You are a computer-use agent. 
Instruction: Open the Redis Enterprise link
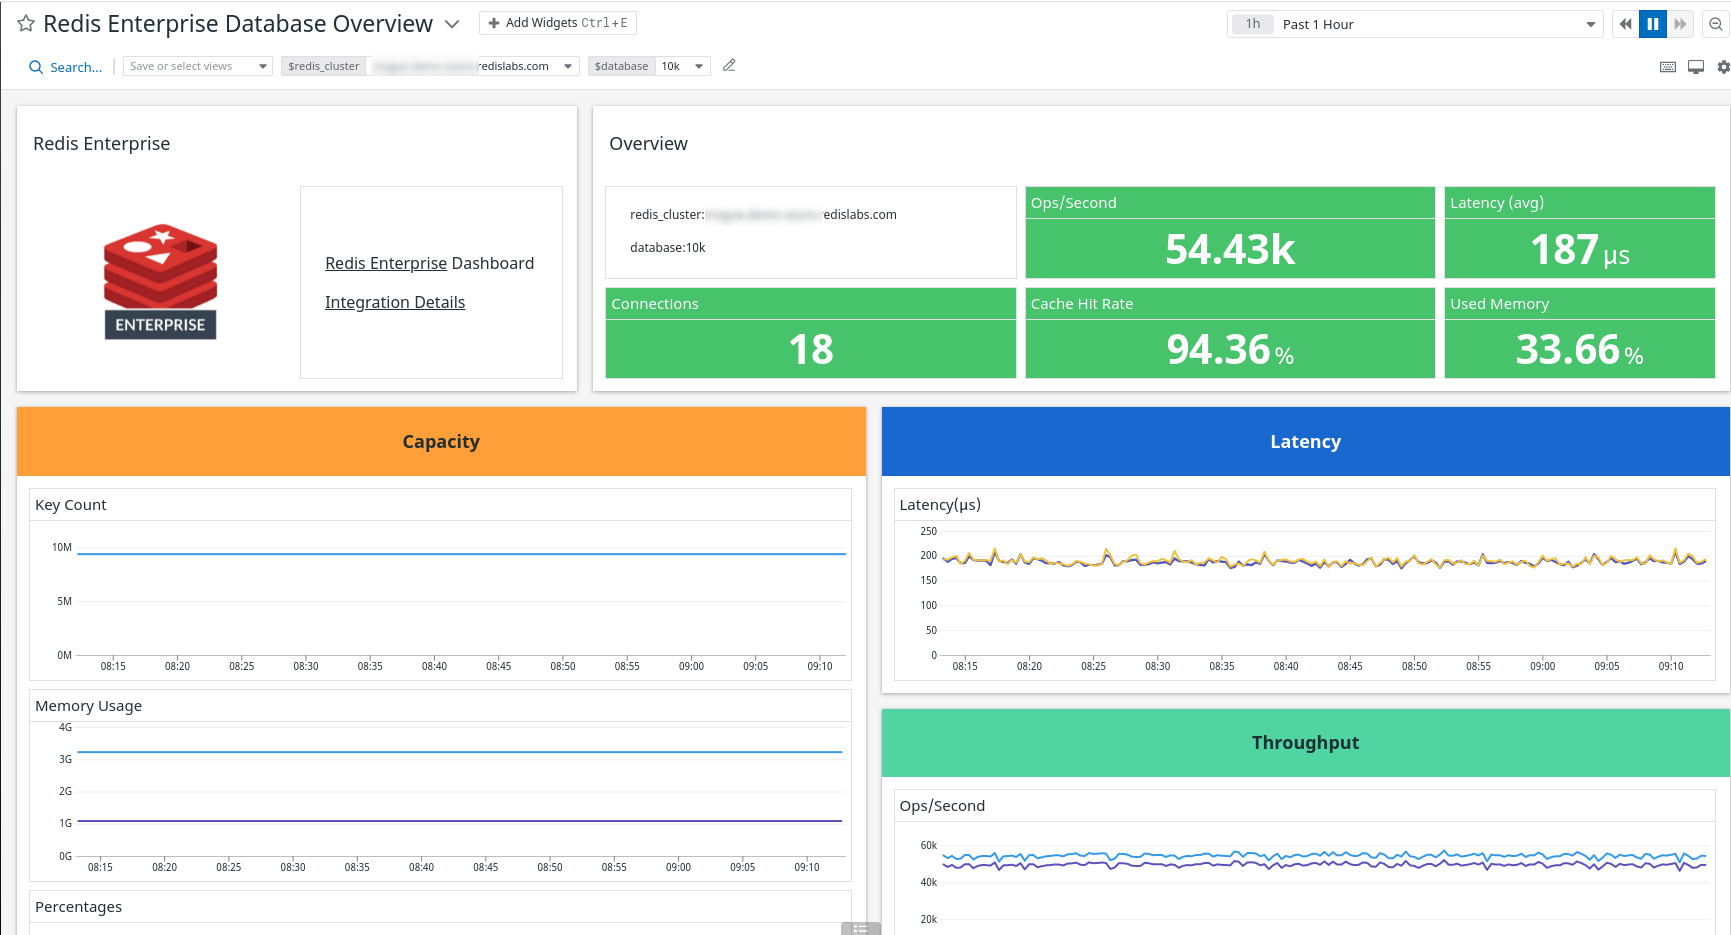[x=386, y=263]
